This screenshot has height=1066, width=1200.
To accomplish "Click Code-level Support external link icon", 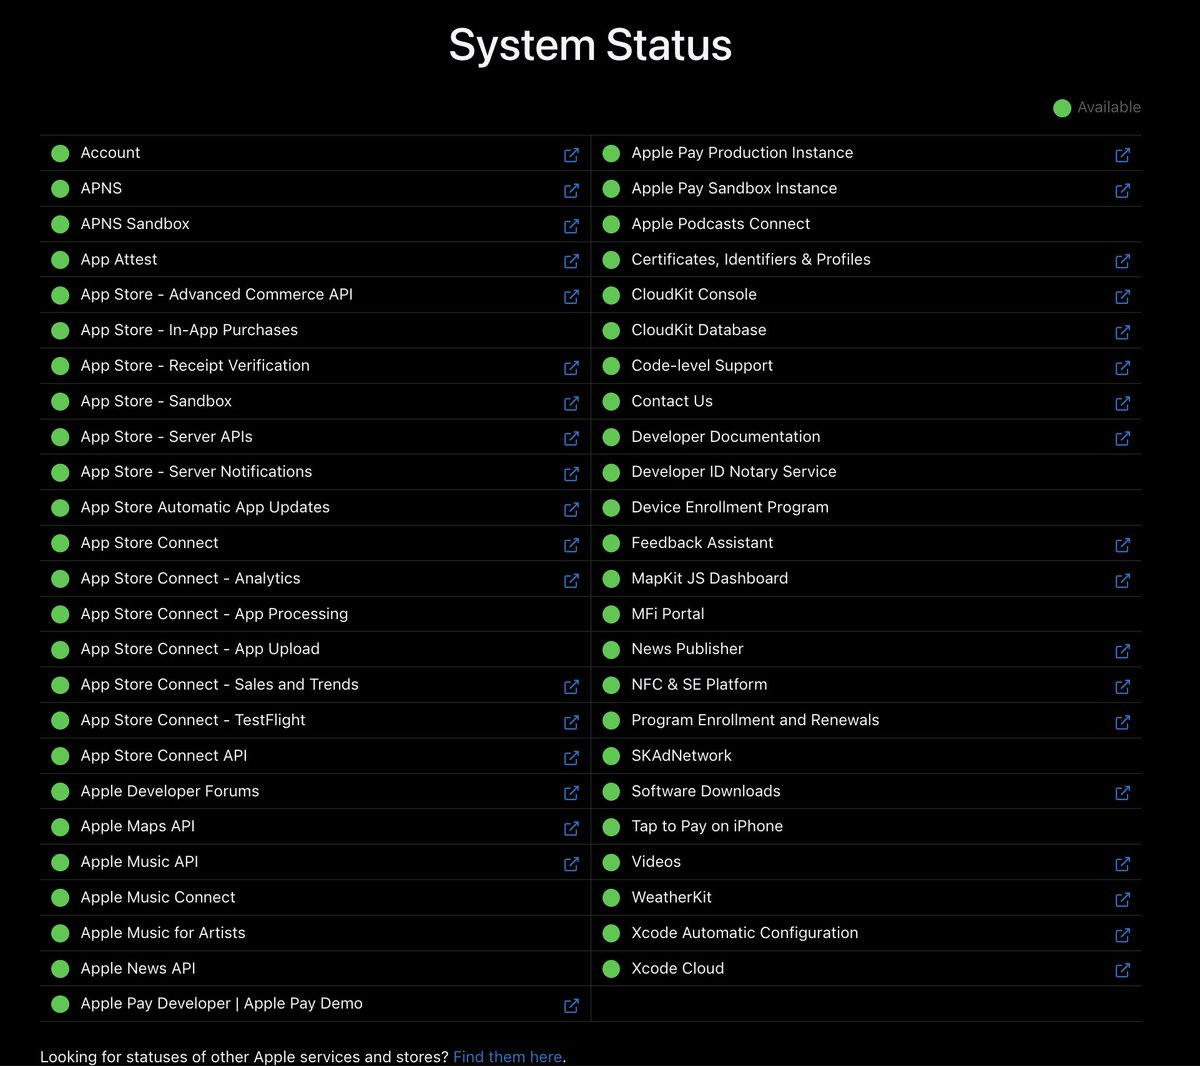I will [x=1123, y=367].
